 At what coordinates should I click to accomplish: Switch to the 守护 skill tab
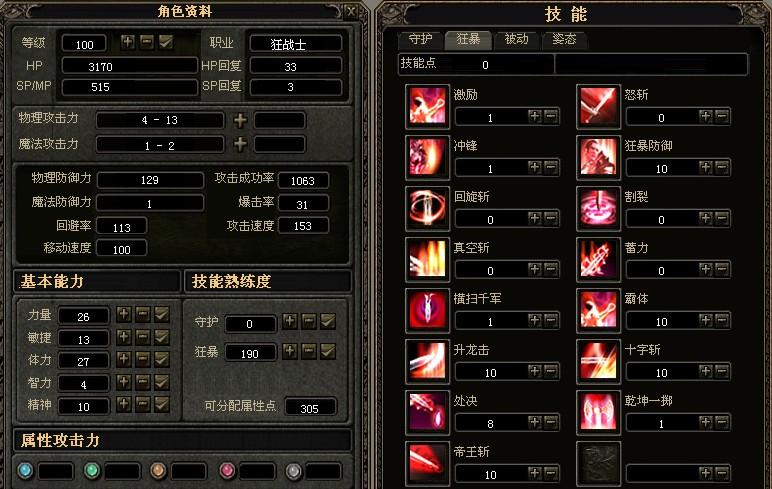click(x=420, y=39)
